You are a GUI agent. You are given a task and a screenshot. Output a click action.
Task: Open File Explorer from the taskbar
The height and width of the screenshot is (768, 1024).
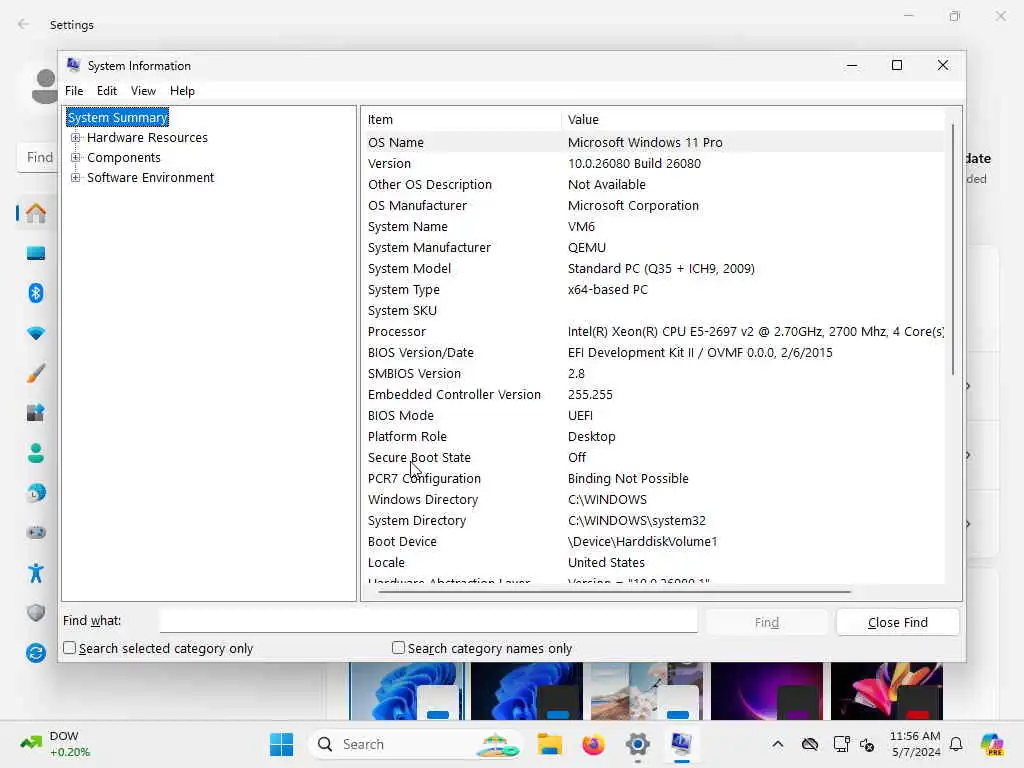(550, 744)
